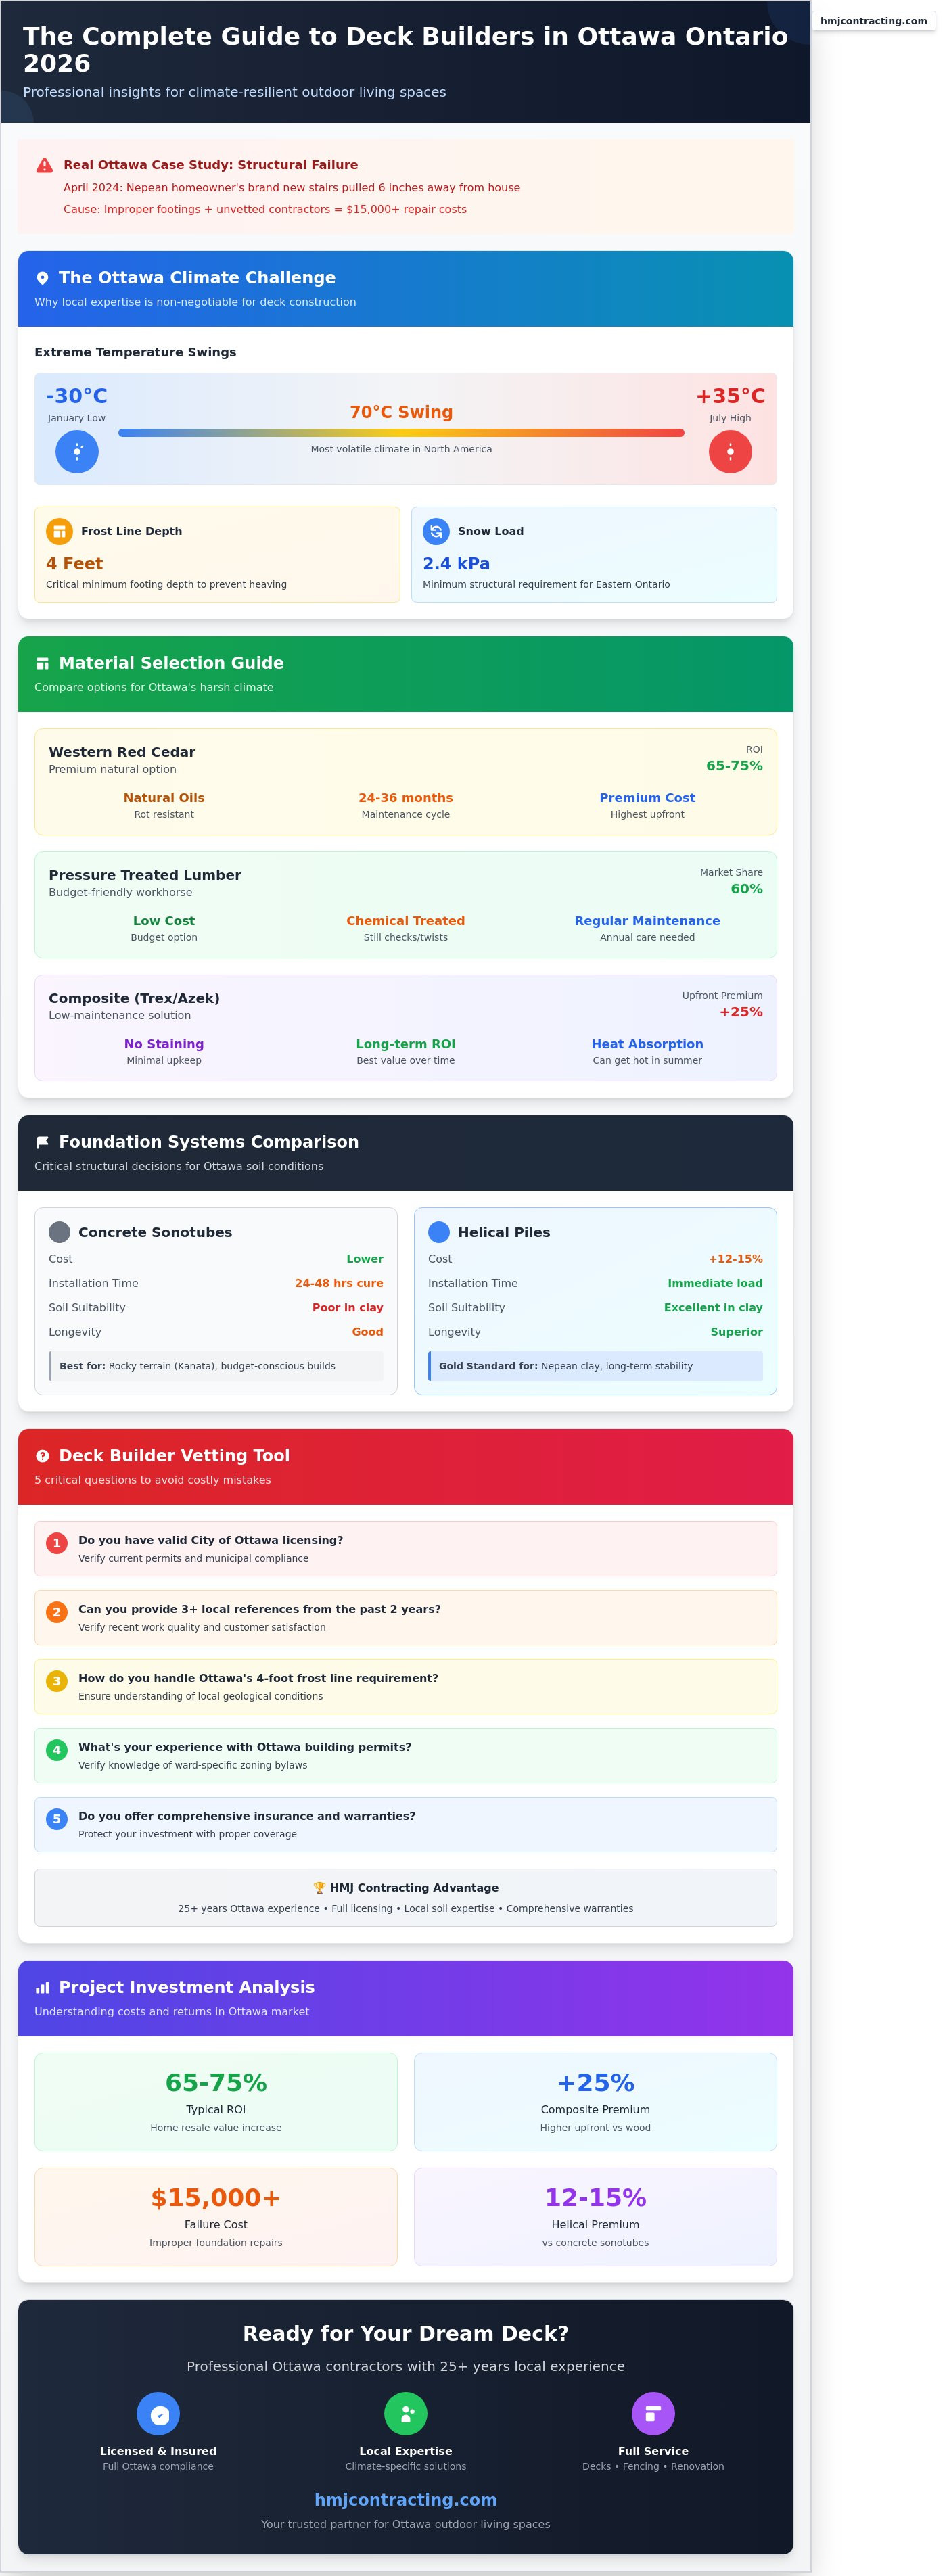
Task: Click the Best for: Rocky terrain (Kanata) note
Action: 216,1367
